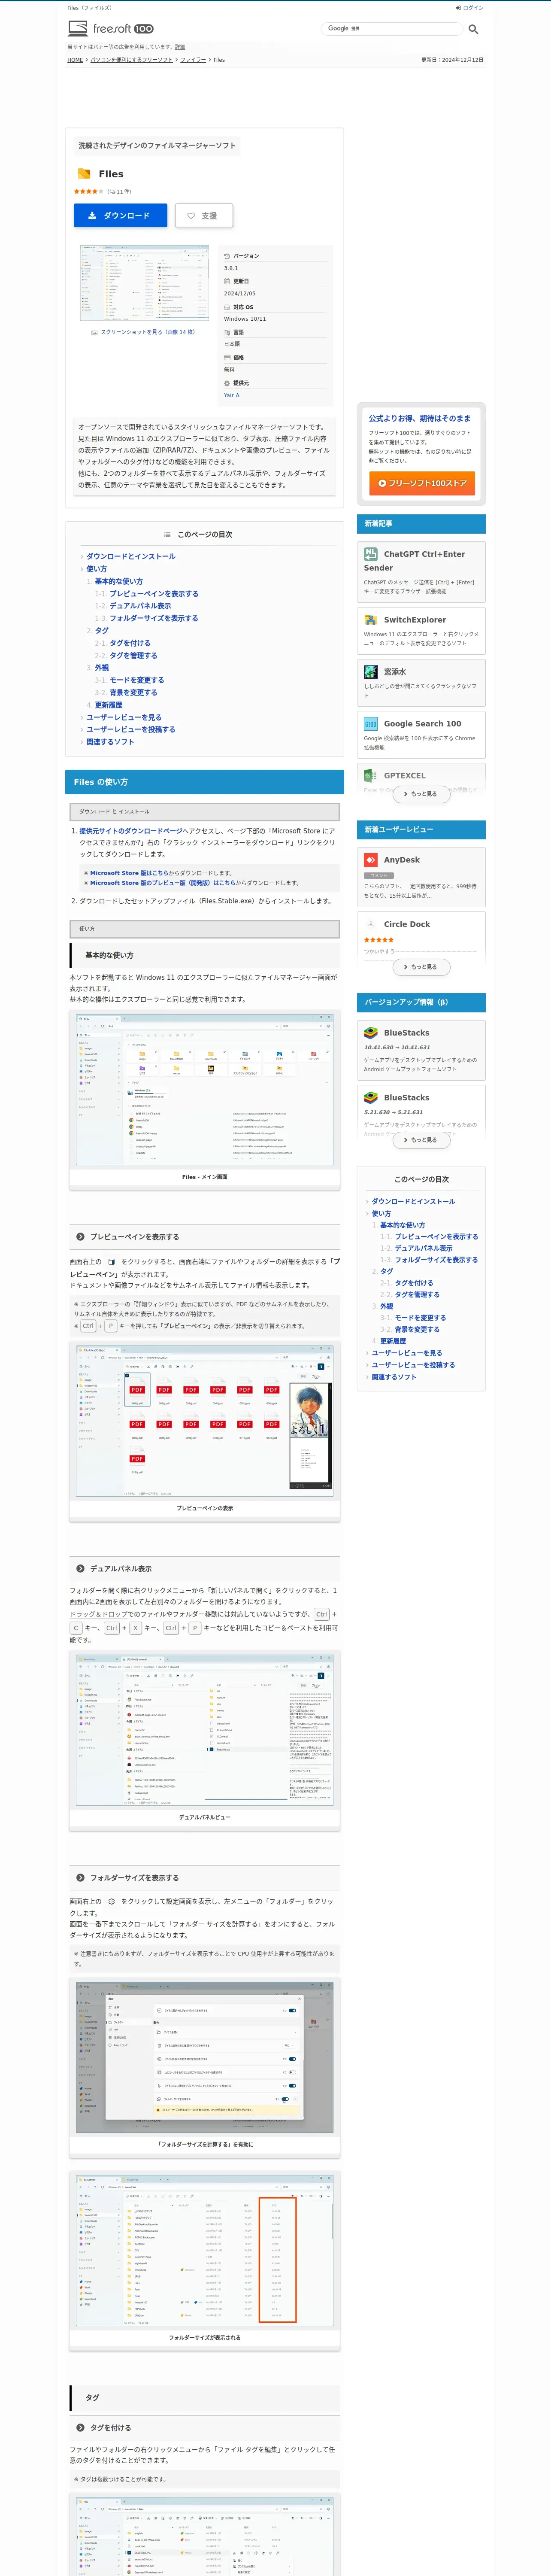Open スクリーンショットを見る（画像 14 枚）link

(148, 332)
